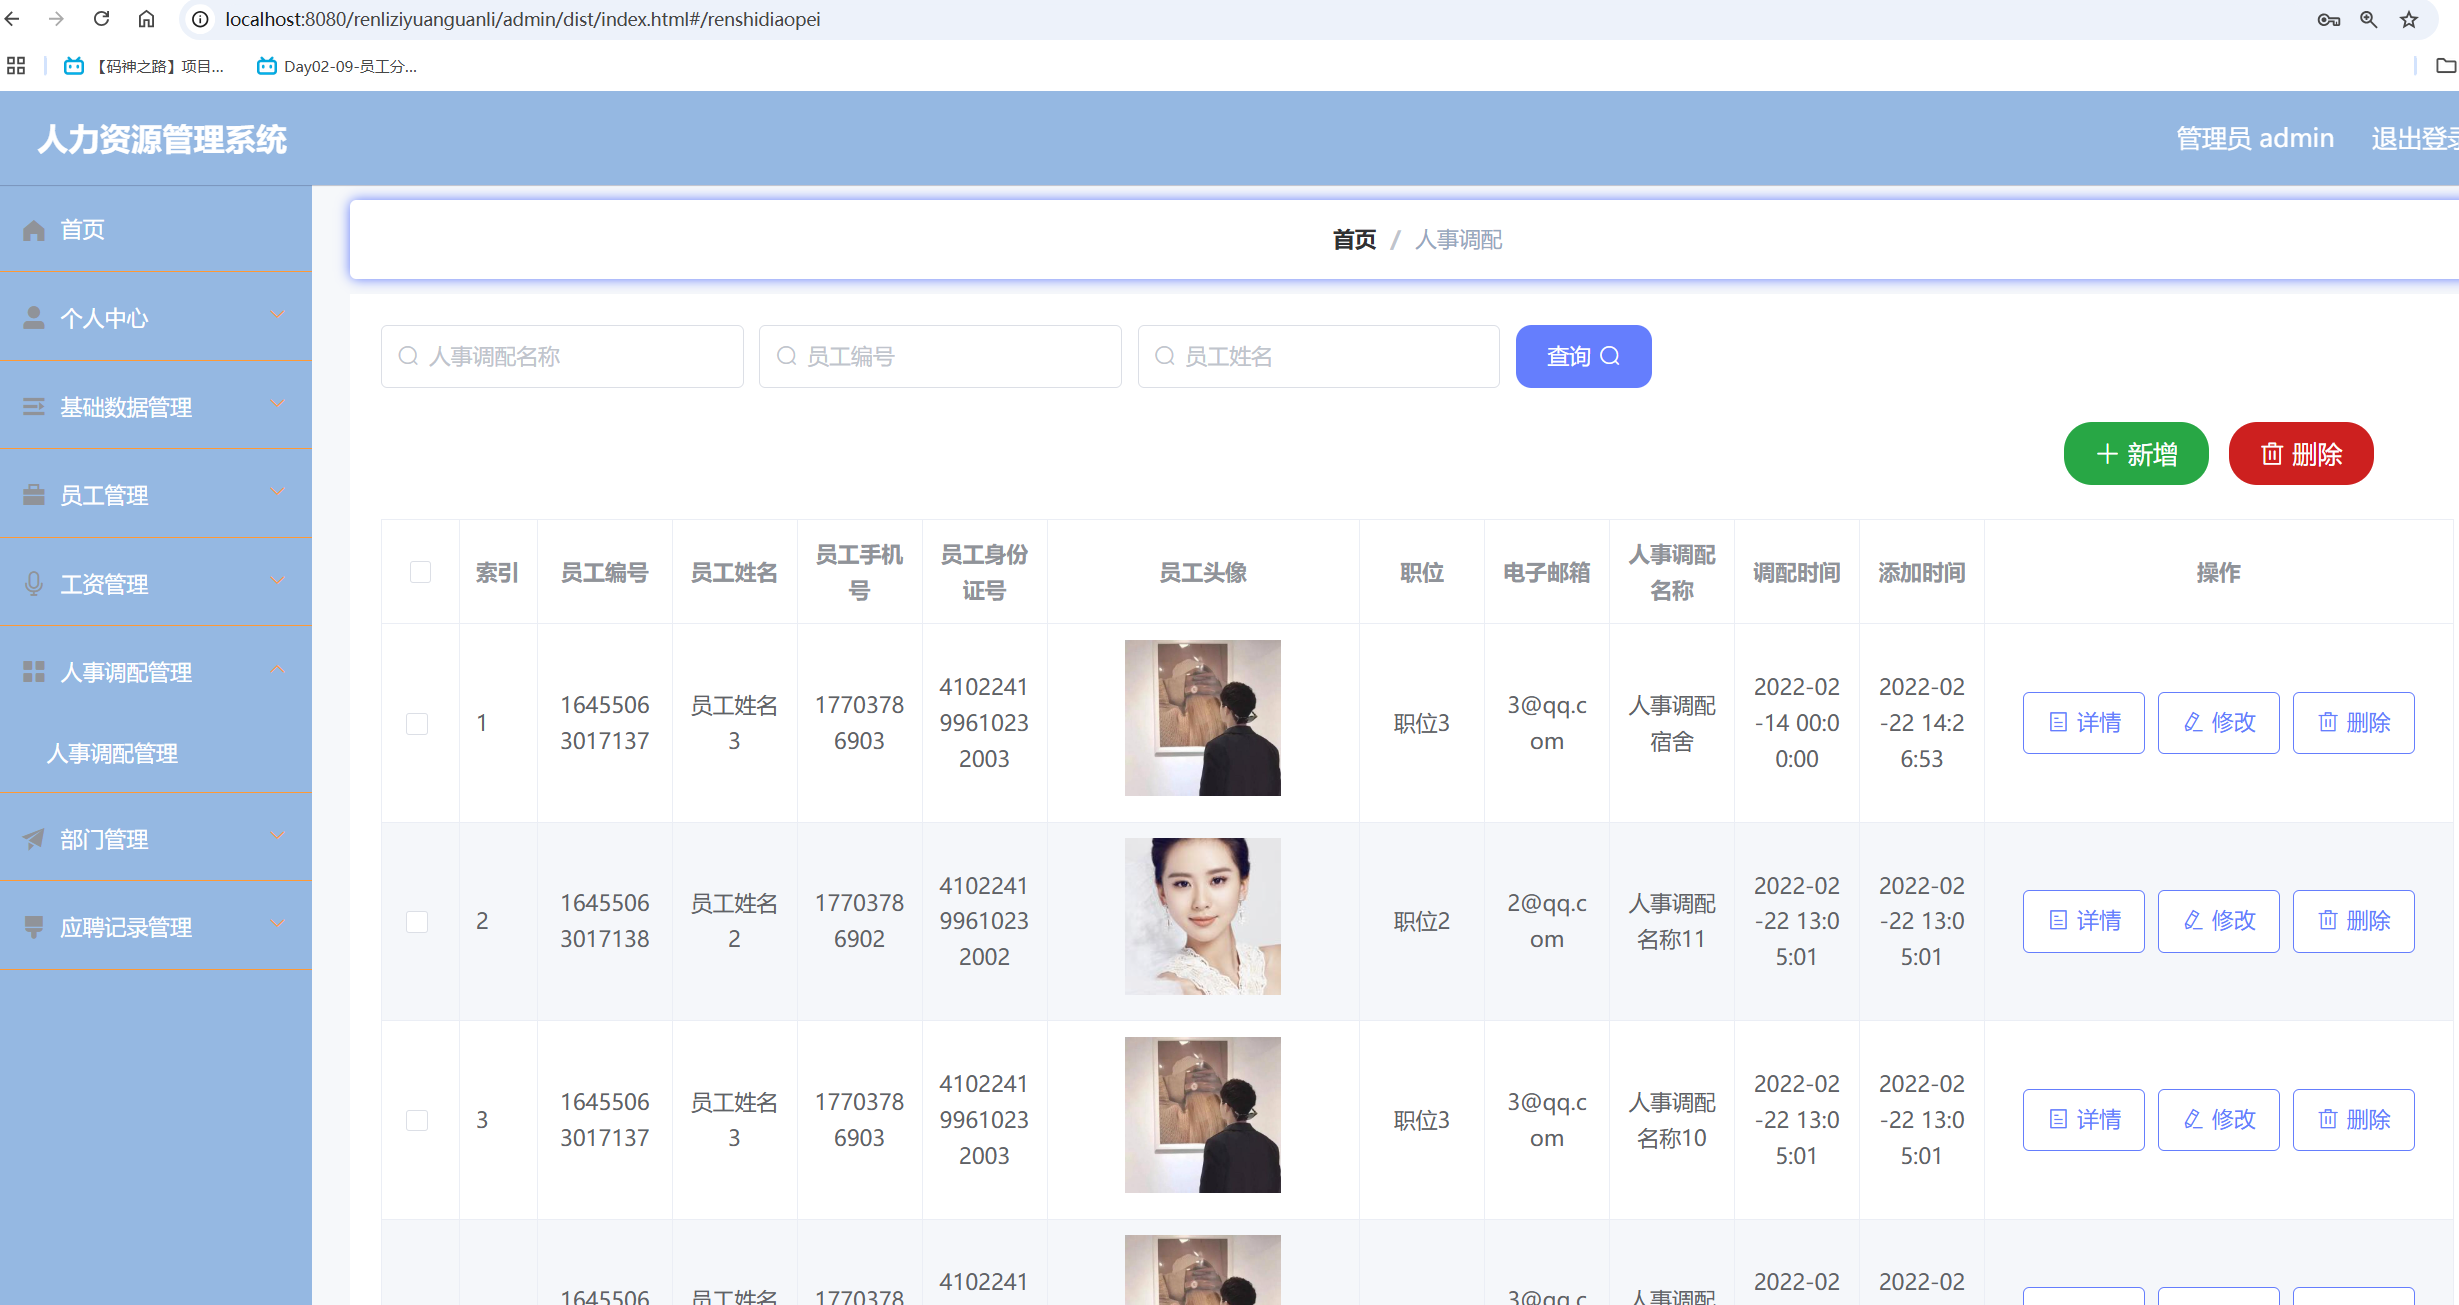Select the checkbox for row index 2
This screenshot has height=1305, width=2459.
click(x=417, y=921)
